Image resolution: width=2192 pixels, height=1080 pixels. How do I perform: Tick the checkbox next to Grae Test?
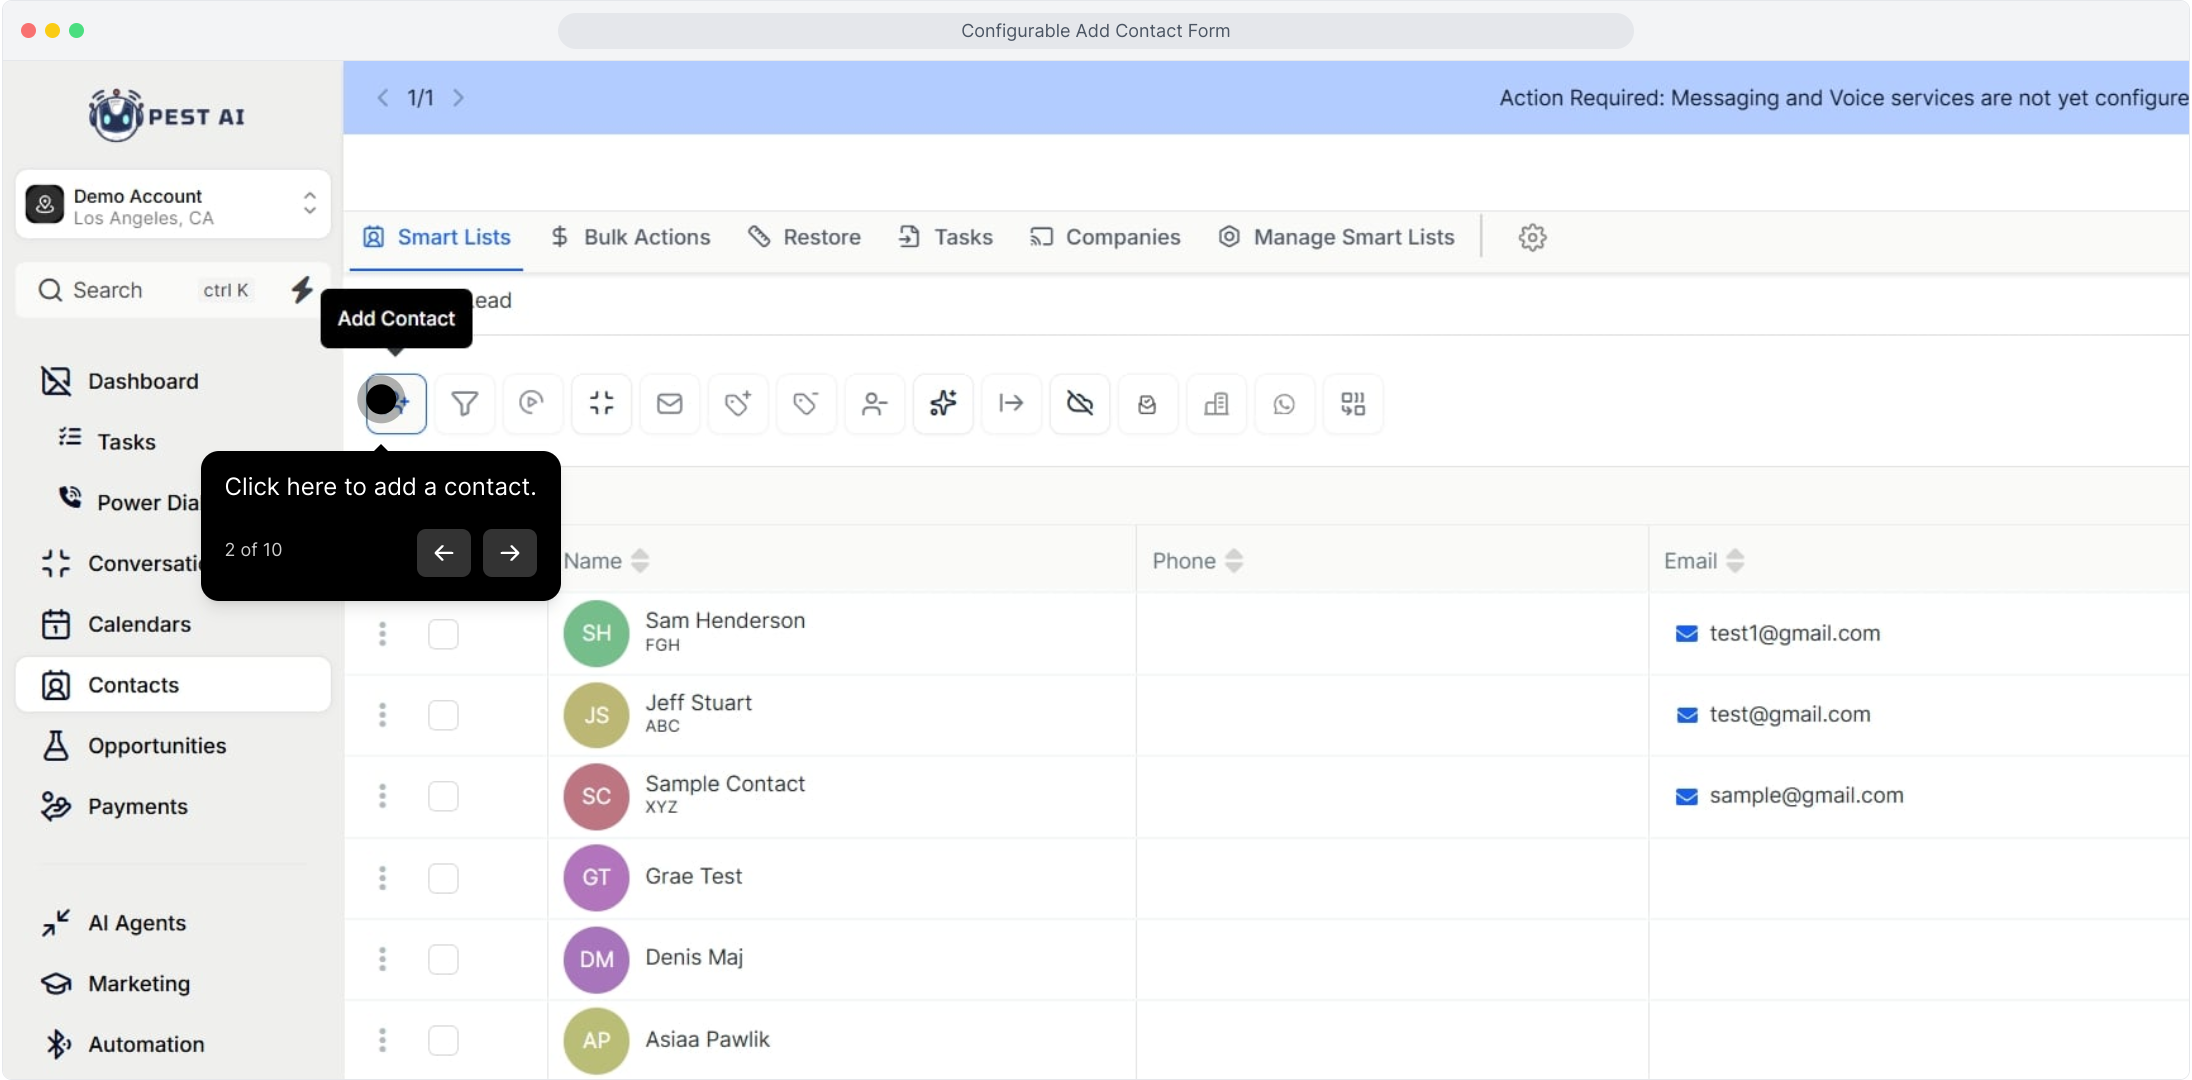coord(443,878)
